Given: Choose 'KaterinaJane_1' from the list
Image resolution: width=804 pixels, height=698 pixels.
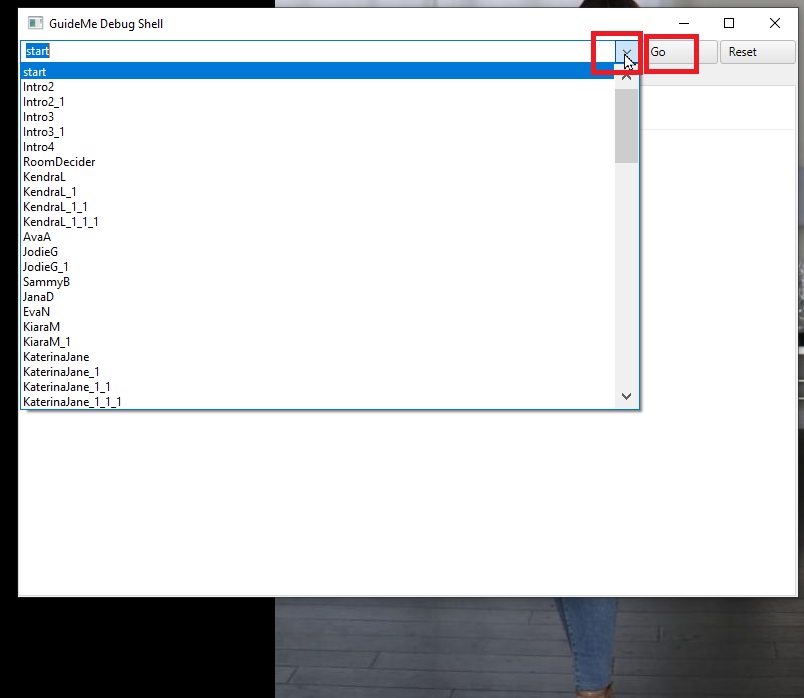Looking at the screenshot, I should (318, 372).
